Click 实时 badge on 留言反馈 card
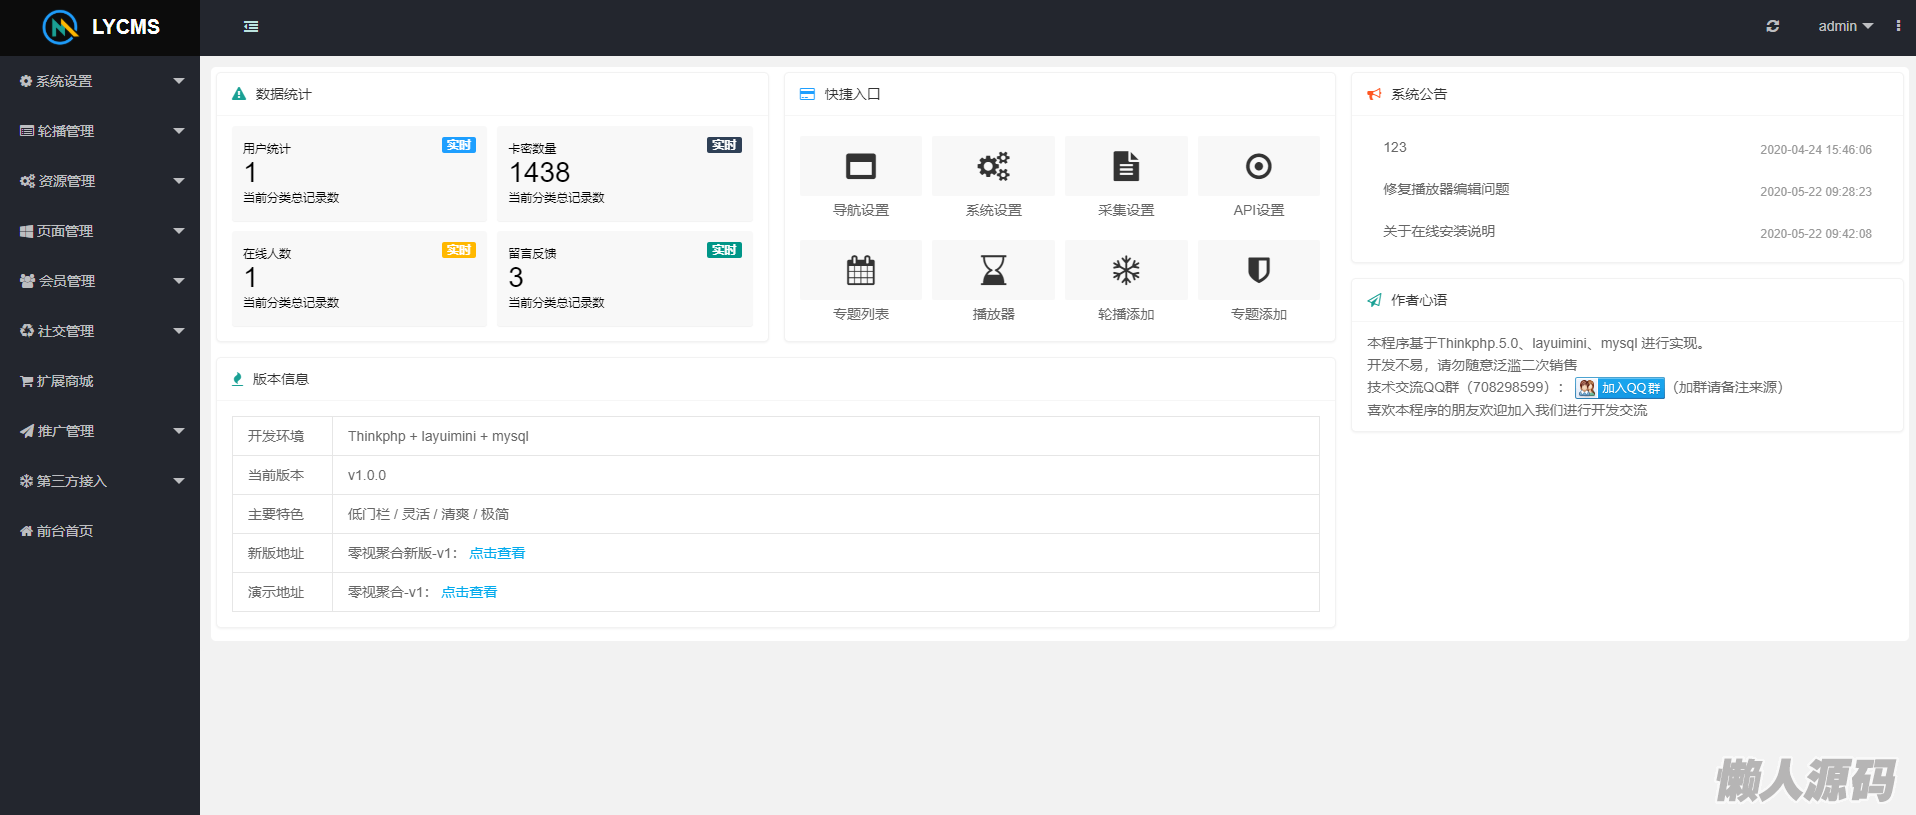Screen dimensions: 1916x815 pos(724,250)
